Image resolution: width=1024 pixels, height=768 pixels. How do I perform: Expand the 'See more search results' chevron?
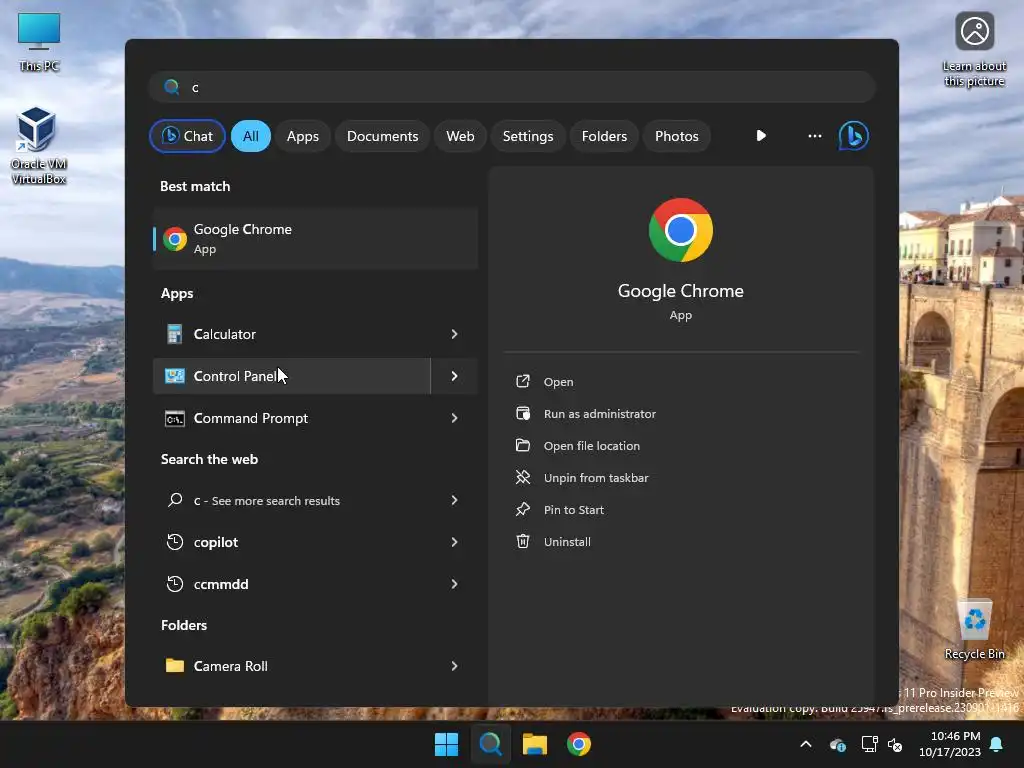[x=455, y=500]
